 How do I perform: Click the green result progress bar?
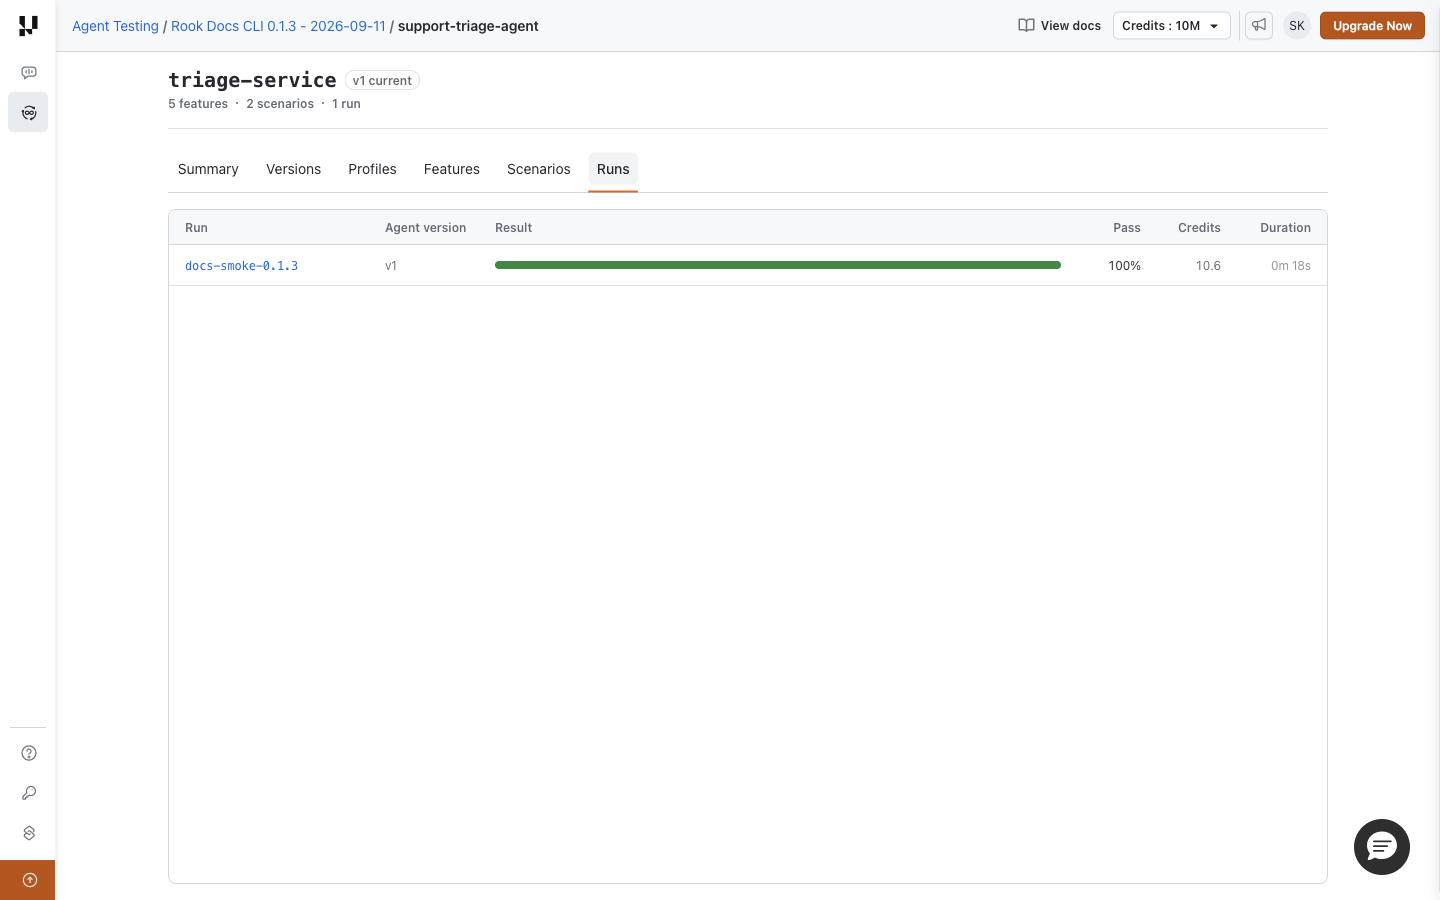tap(778, 265)
